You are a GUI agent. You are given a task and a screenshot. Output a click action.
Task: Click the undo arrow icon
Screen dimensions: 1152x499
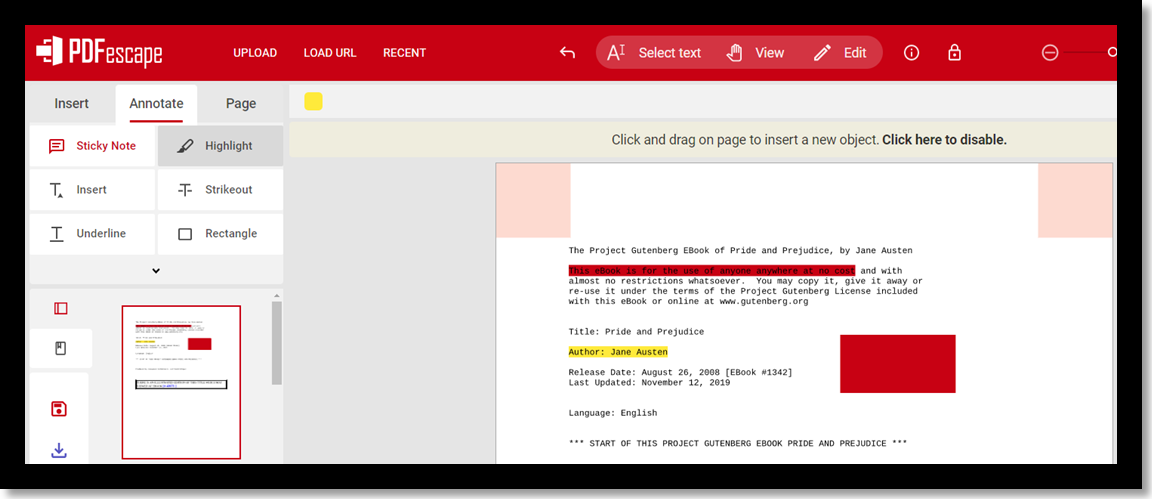tap(567, 52)
